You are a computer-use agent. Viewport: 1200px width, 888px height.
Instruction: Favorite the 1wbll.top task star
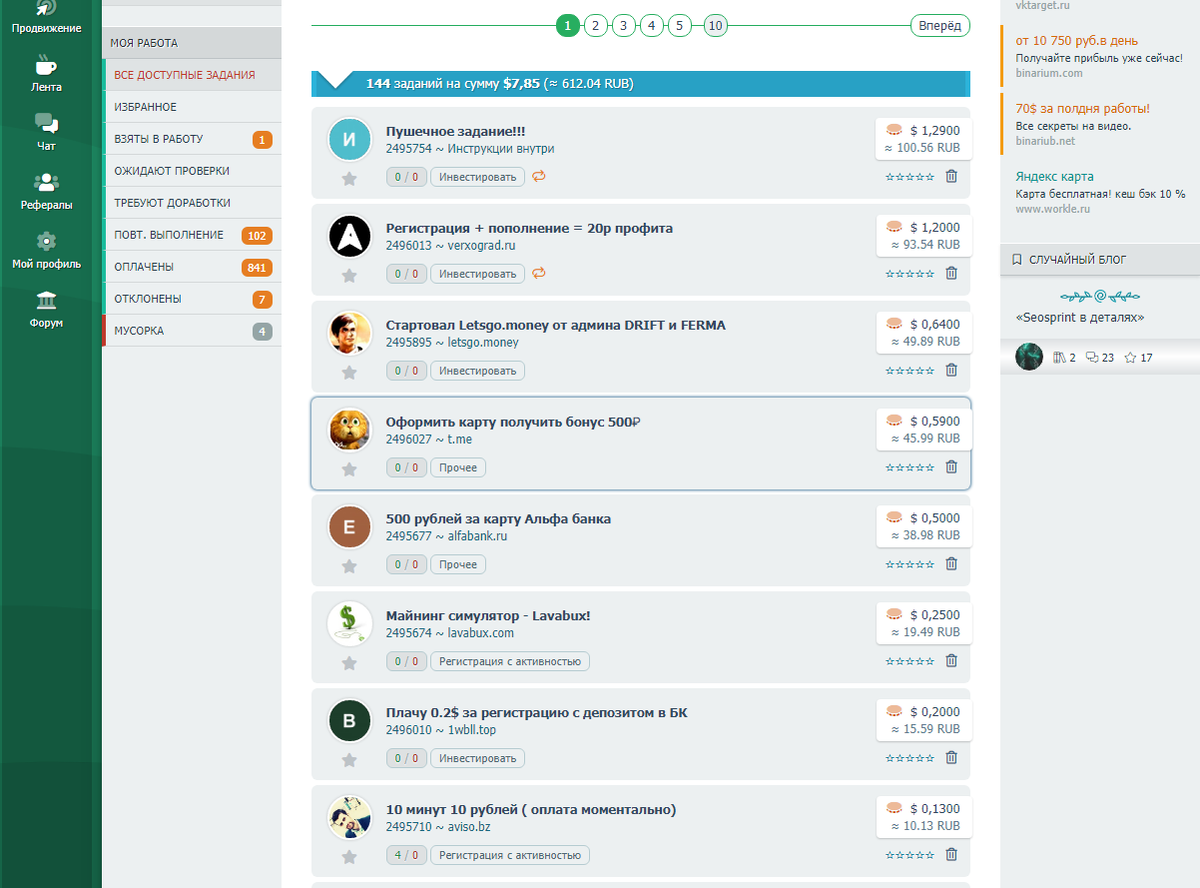[x=349, y=760]
